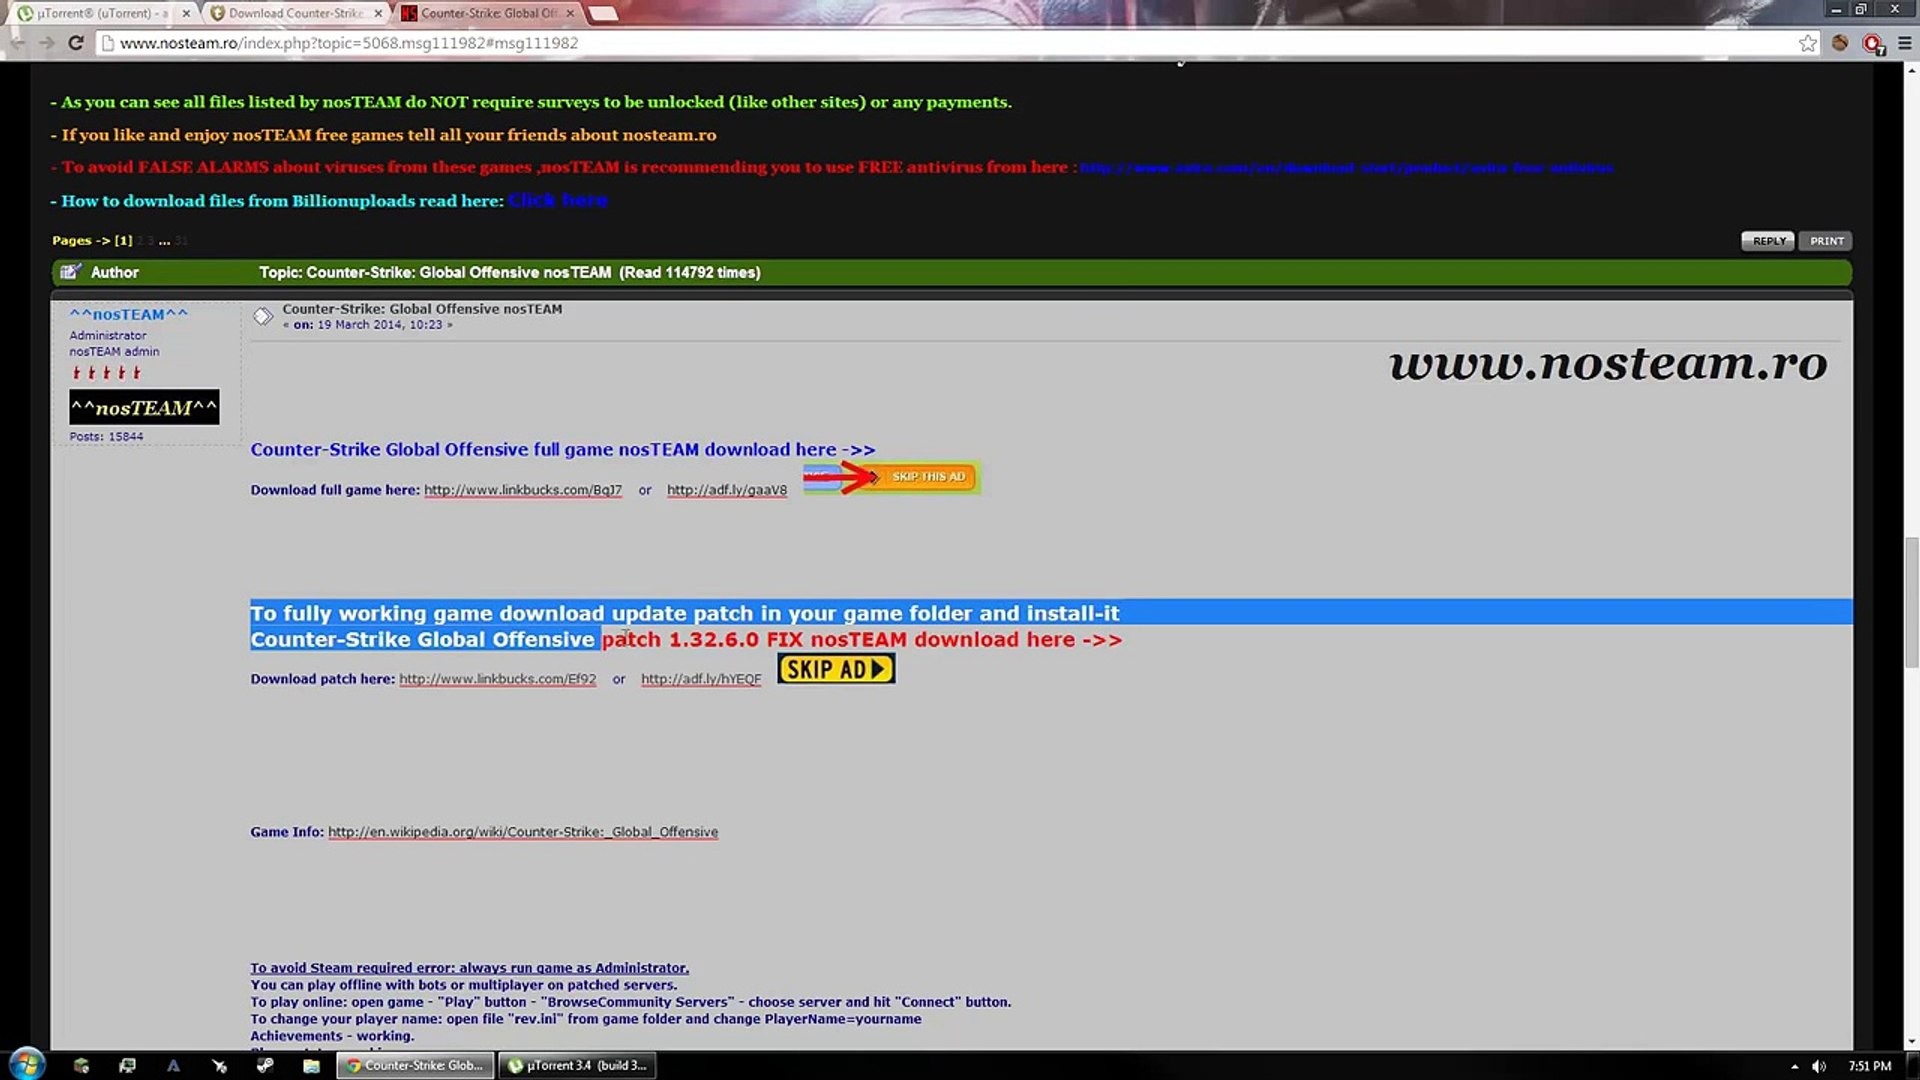1920x1080 pixels.
Task: Open the scissors-like taskbar shortcut
Action: coord(219,1066)
